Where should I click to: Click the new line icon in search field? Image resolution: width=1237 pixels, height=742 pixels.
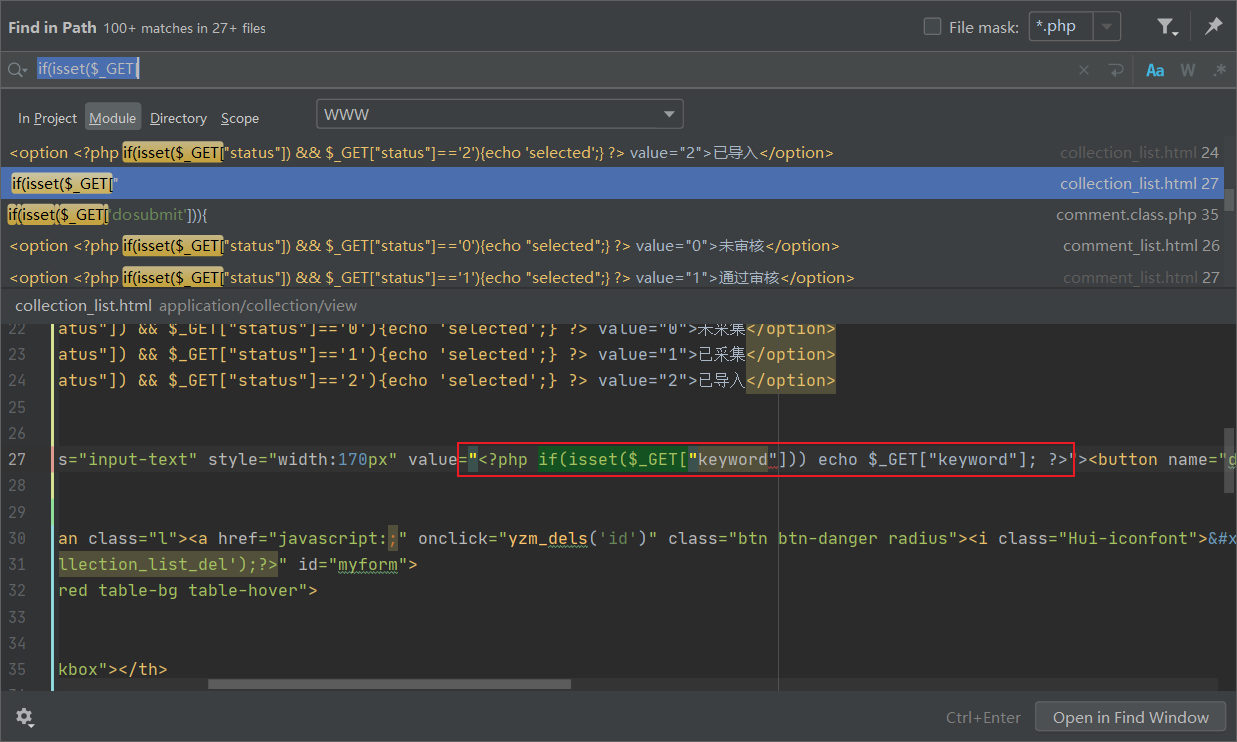click(x=1116, y=70)
